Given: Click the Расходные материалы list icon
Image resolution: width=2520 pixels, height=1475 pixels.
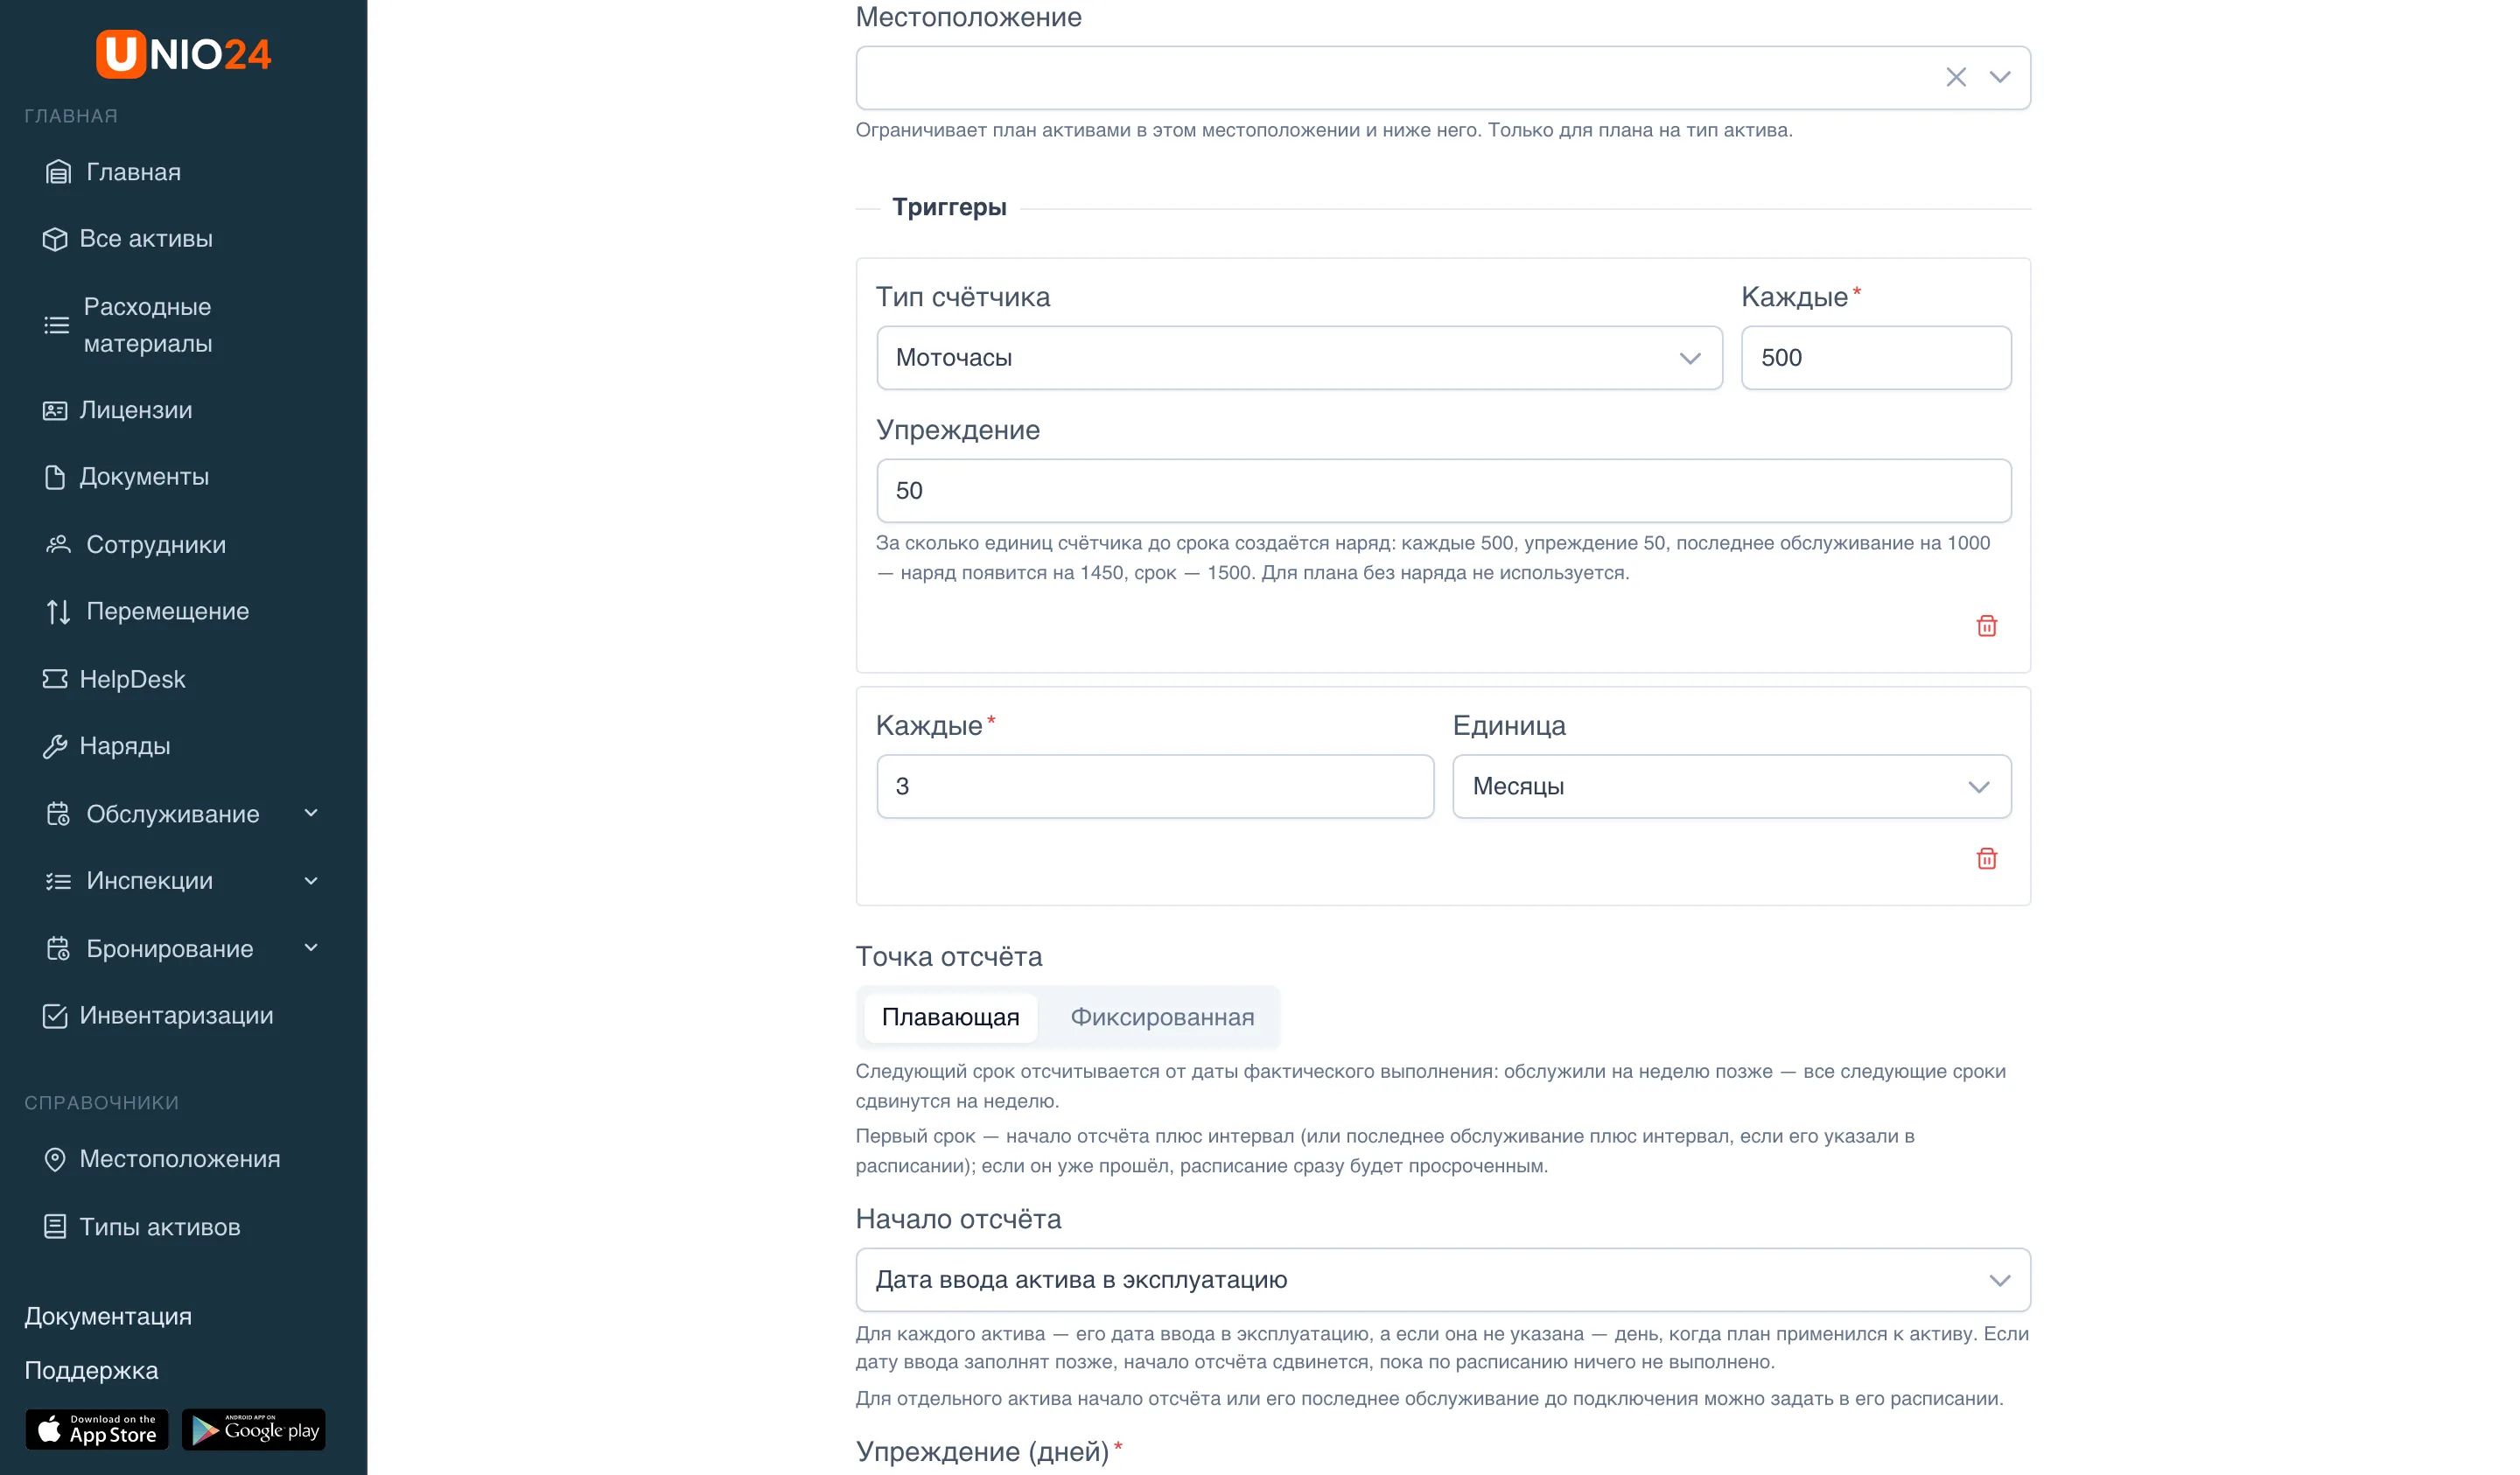Looking at the screenshot, I should coord(57,325).
